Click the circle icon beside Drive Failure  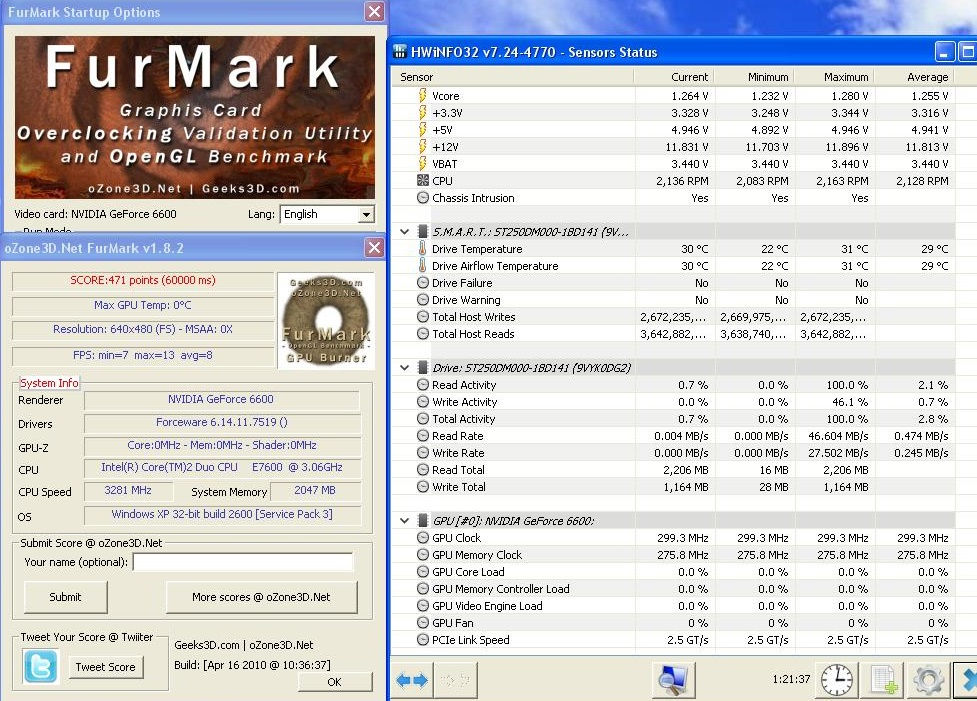point(422,283)
